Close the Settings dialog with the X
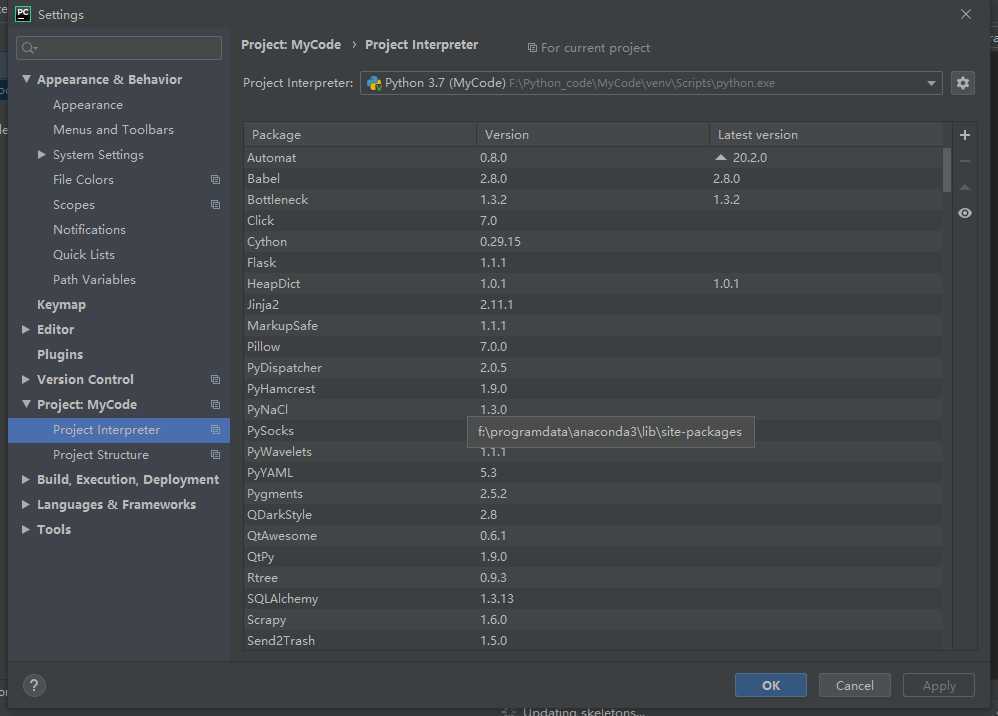Image resolution: width=998 pixels, height=716 pixels. point(966,14)
